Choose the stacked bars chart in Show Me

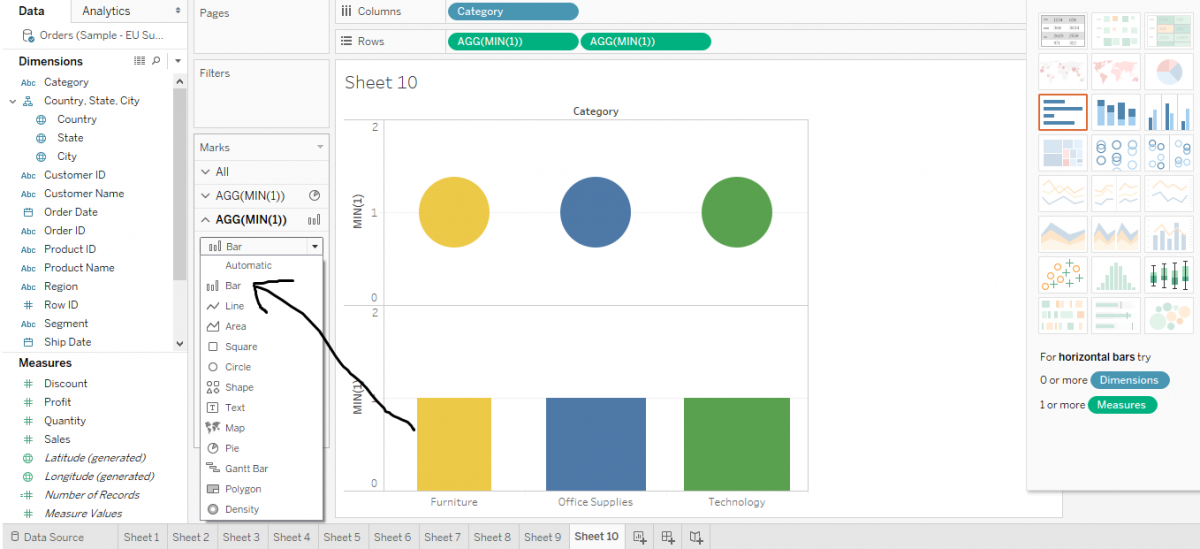click(1115, 112)
